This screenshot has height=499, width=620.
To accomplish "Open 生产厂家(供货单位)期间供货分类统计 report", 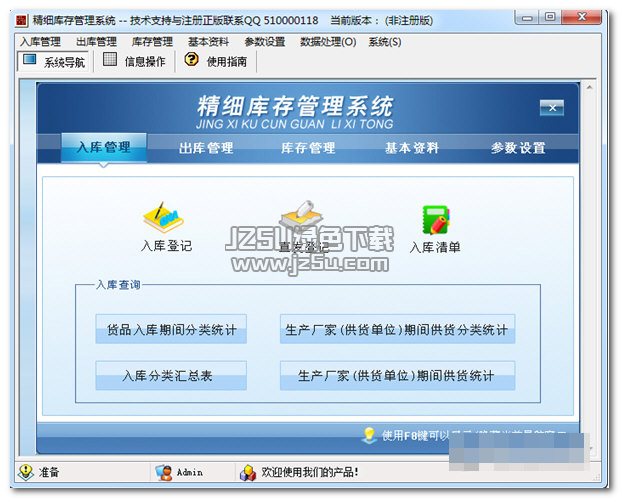I will 397,330.
